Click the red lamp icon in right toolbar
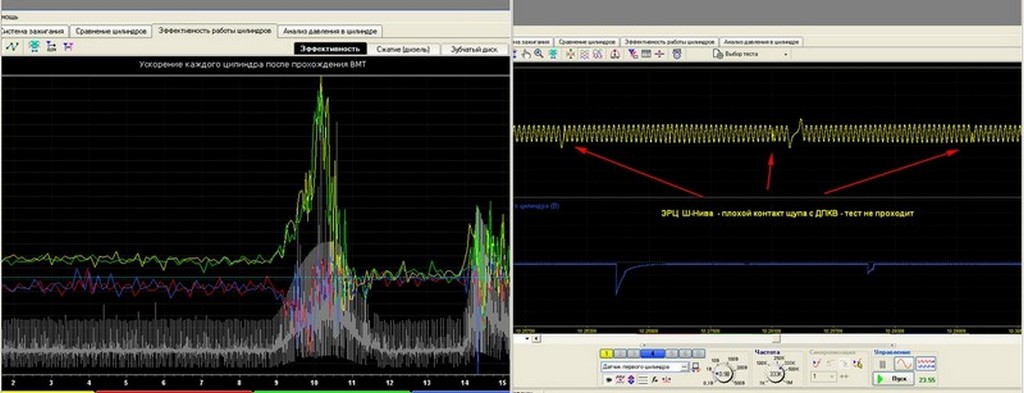 pos(615,54)
